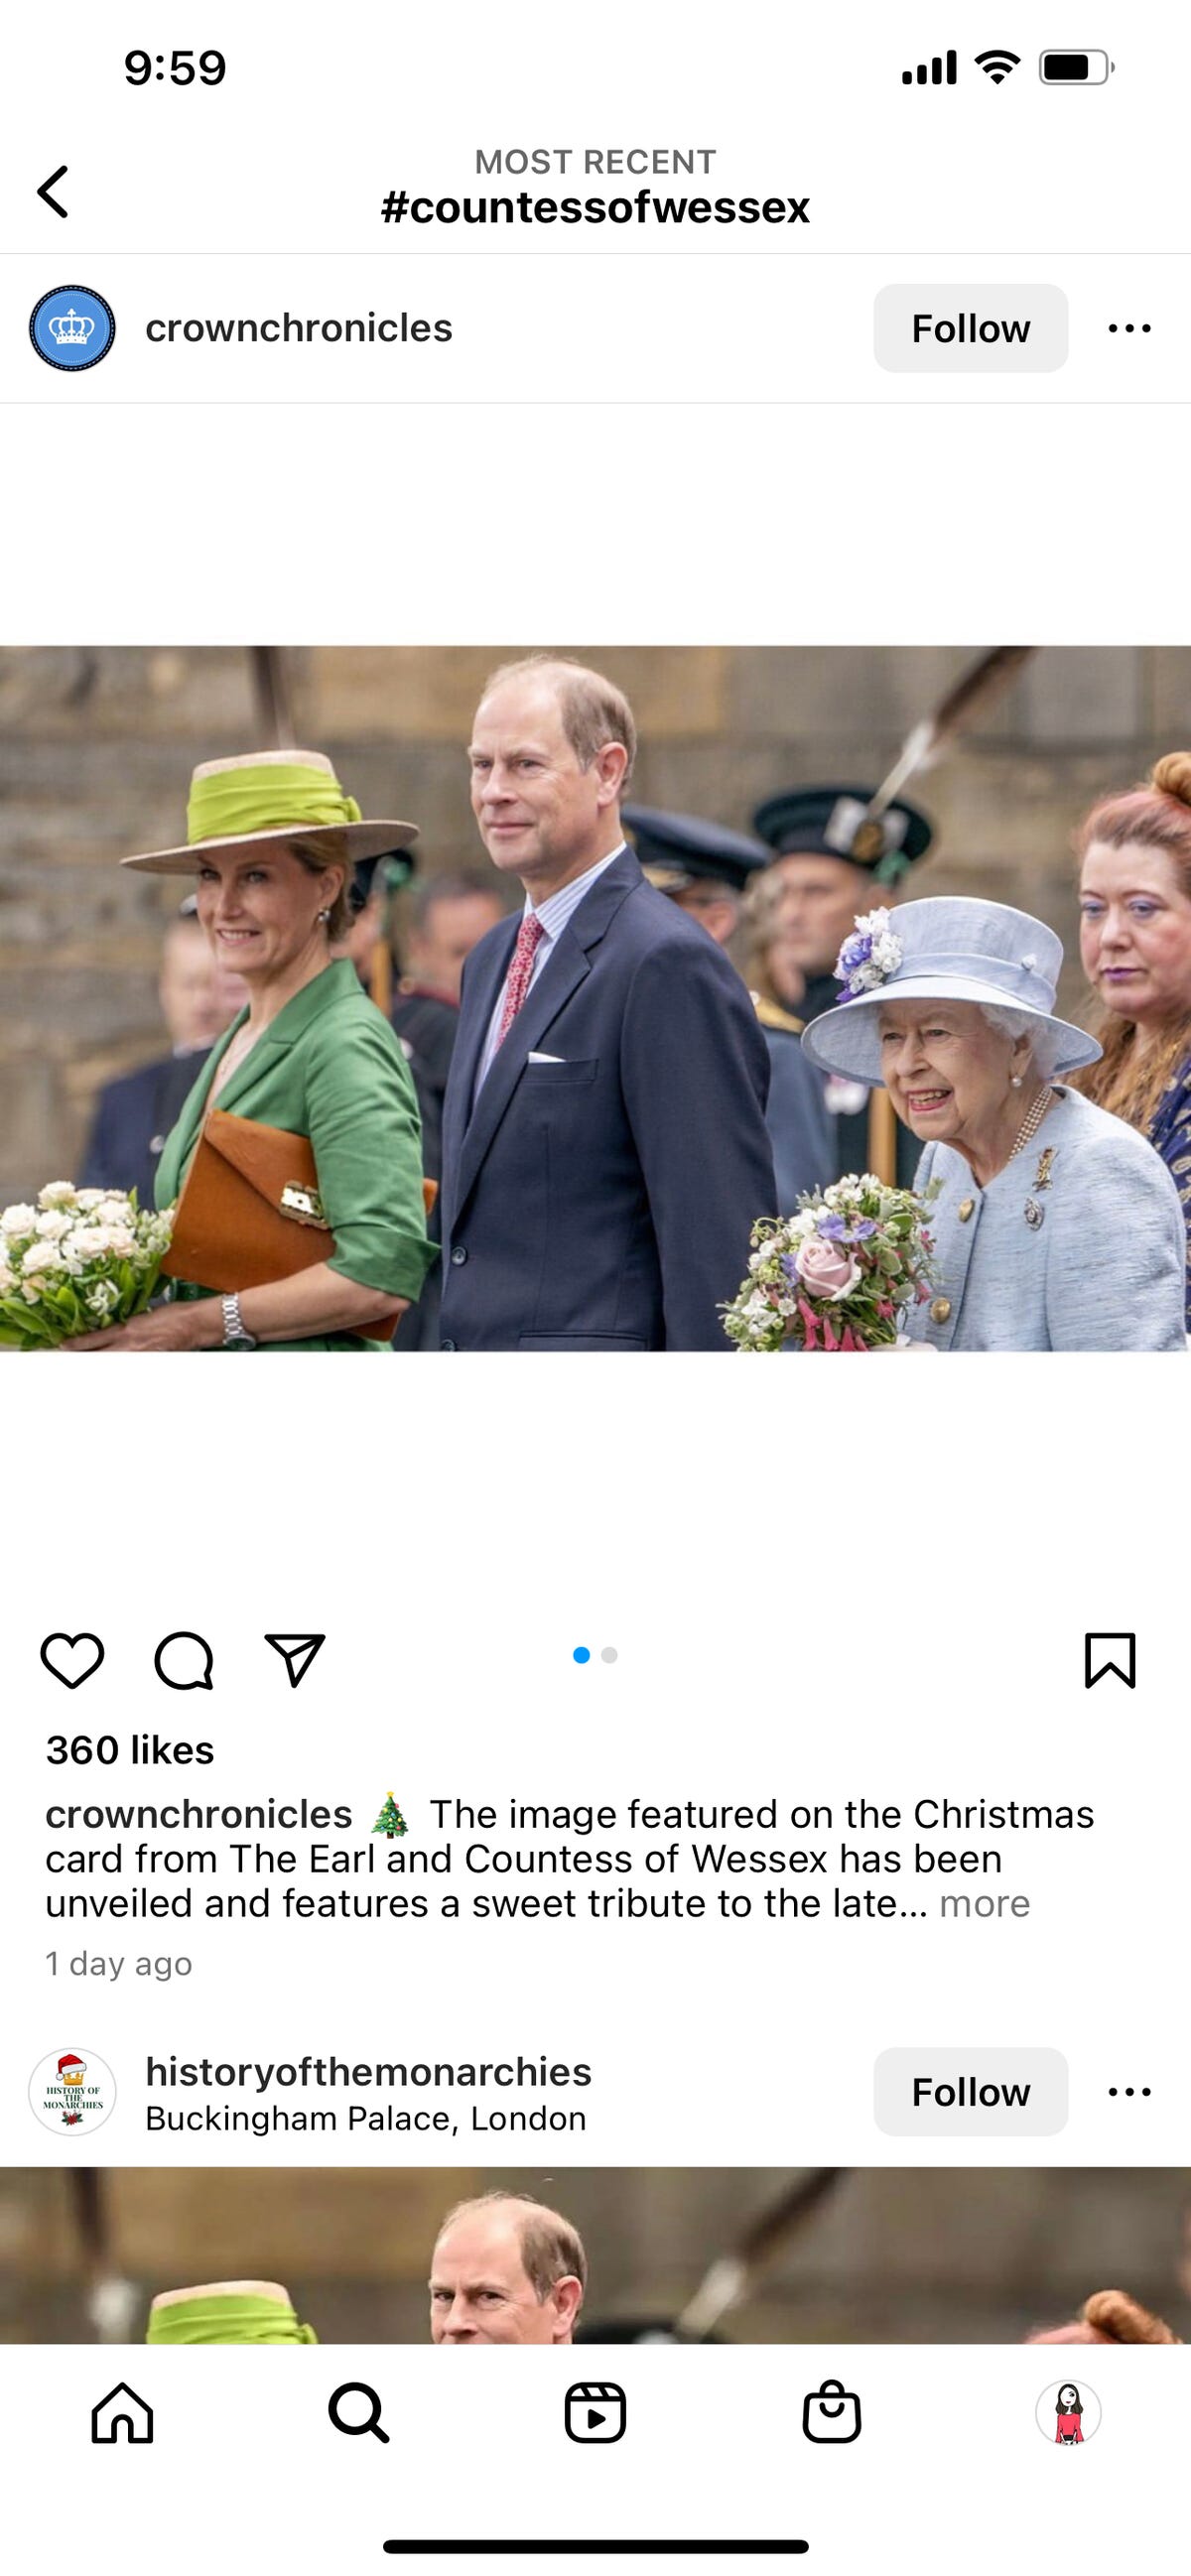Follow the crownchronicles account
1191x2576 pixels.
click(x=971, y=328)
